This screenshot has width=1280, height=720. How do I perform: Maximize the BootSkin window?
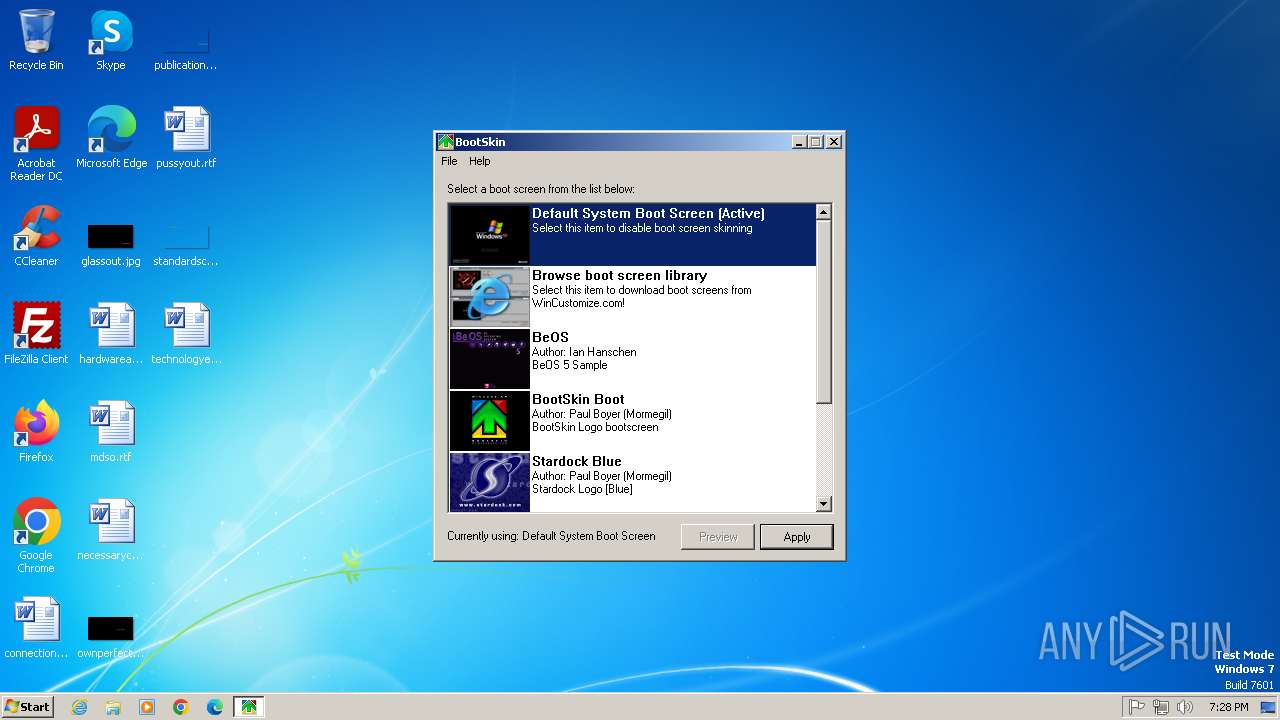point(815,142)
